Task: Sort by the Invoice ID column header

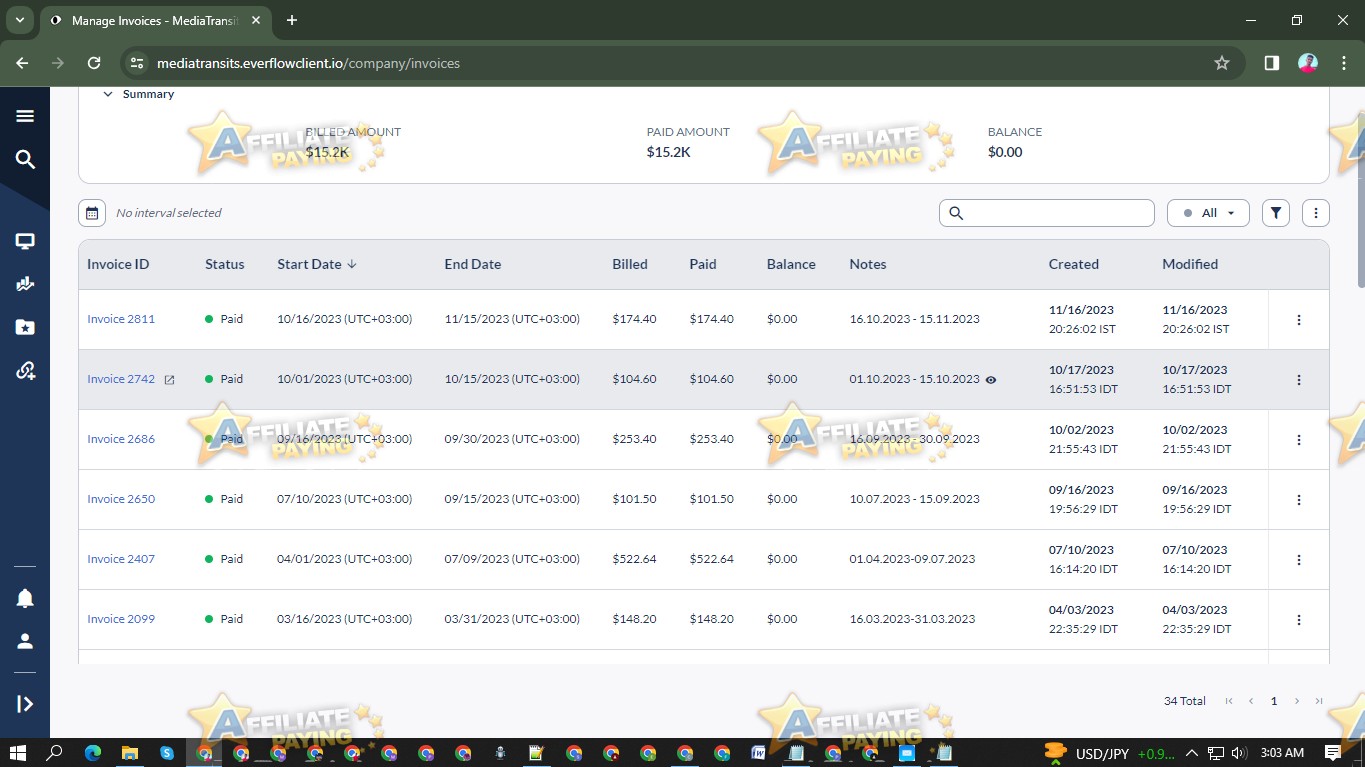Action: pyautogui.click(x=118, y=264)
